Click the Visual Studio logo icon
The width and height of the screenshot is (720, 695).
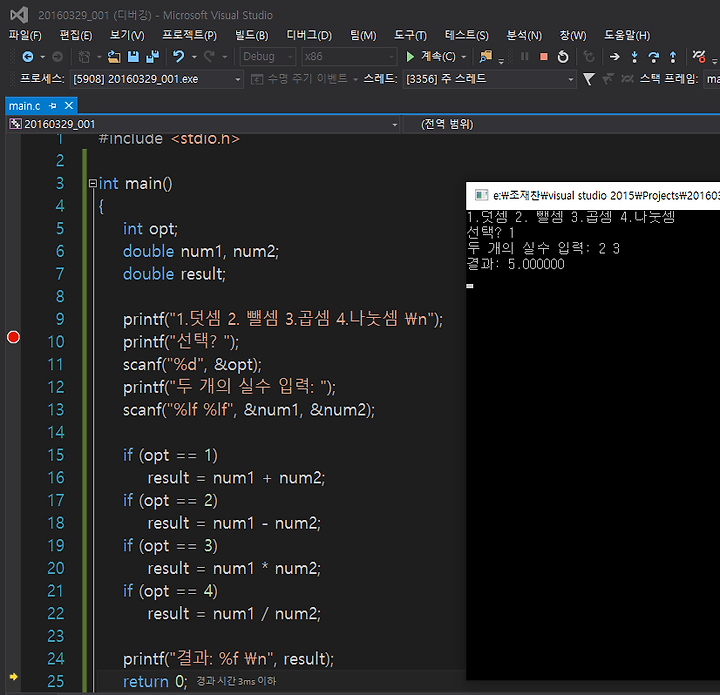point(19,15)
